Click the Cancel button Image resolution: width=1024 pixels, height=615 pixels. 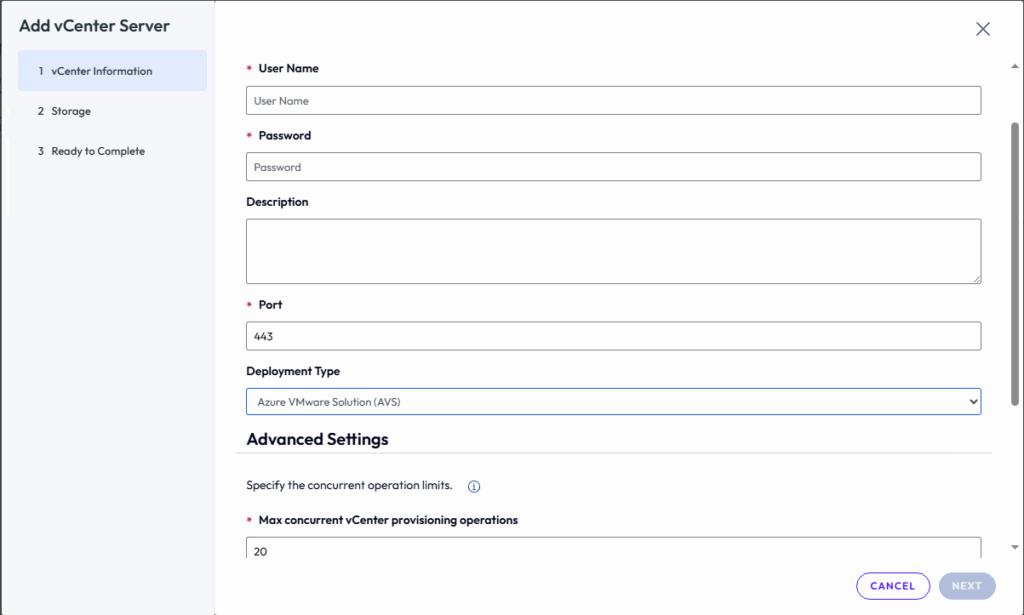[893, 586]
